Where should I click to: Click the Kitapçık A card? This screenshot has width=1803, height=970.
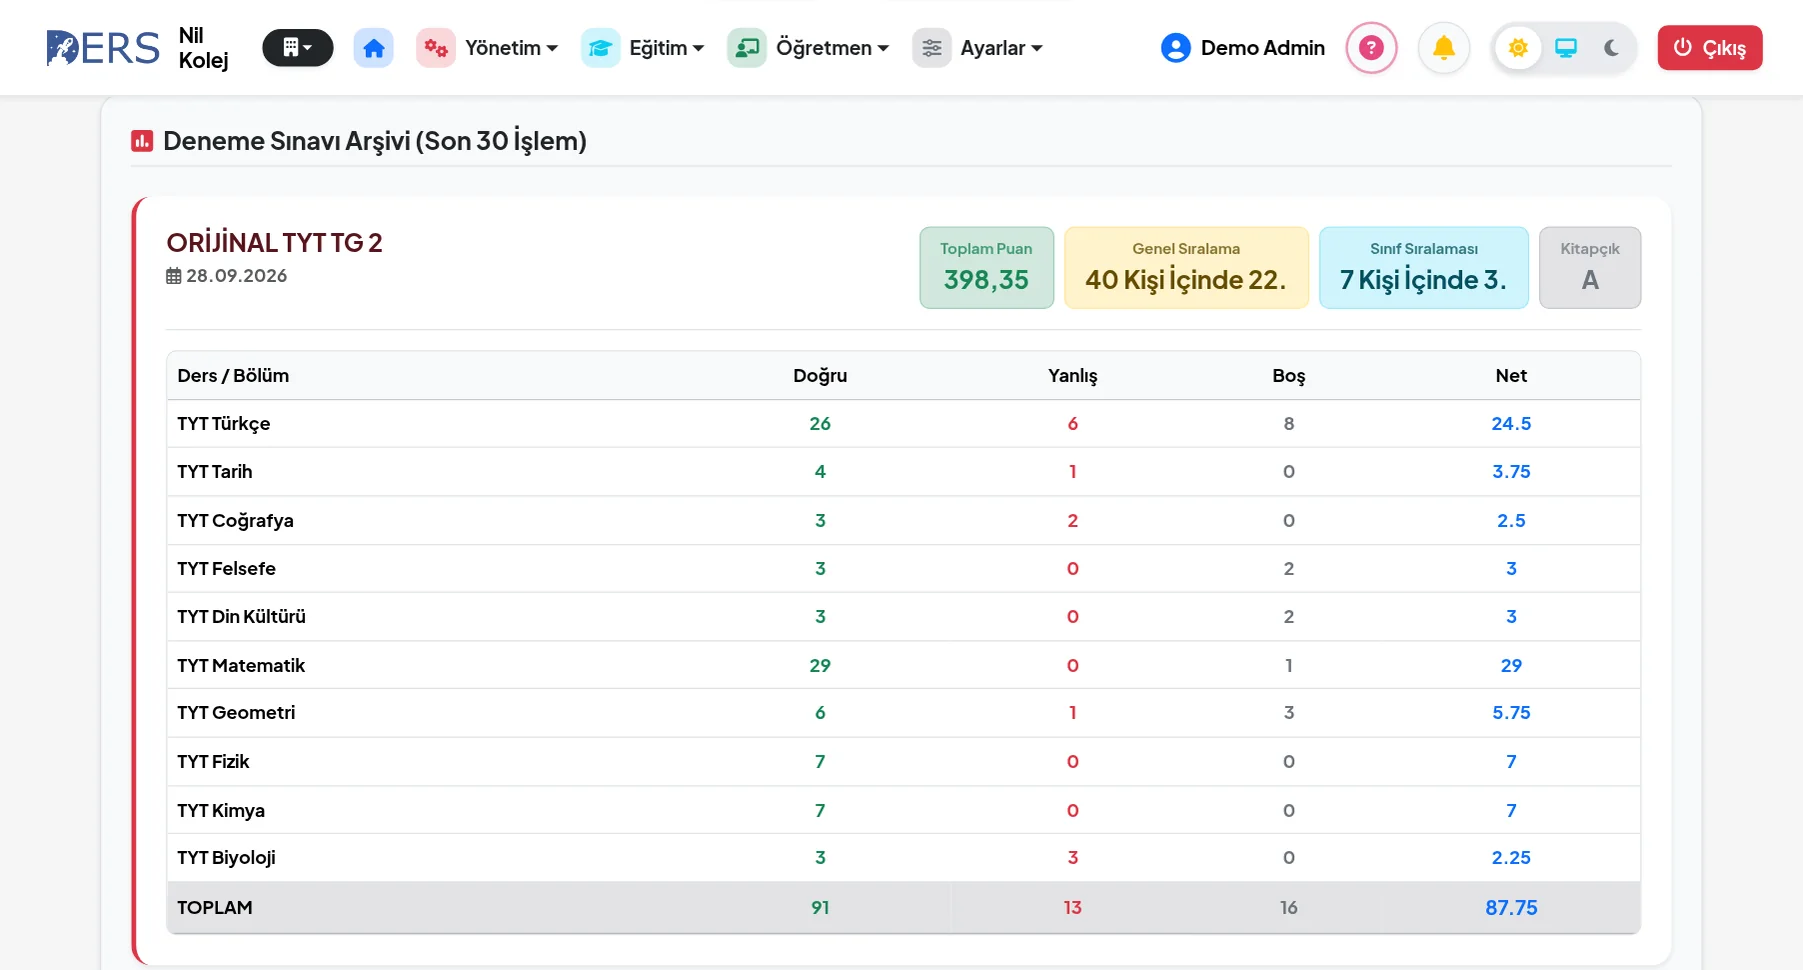tap(1590, 268)
